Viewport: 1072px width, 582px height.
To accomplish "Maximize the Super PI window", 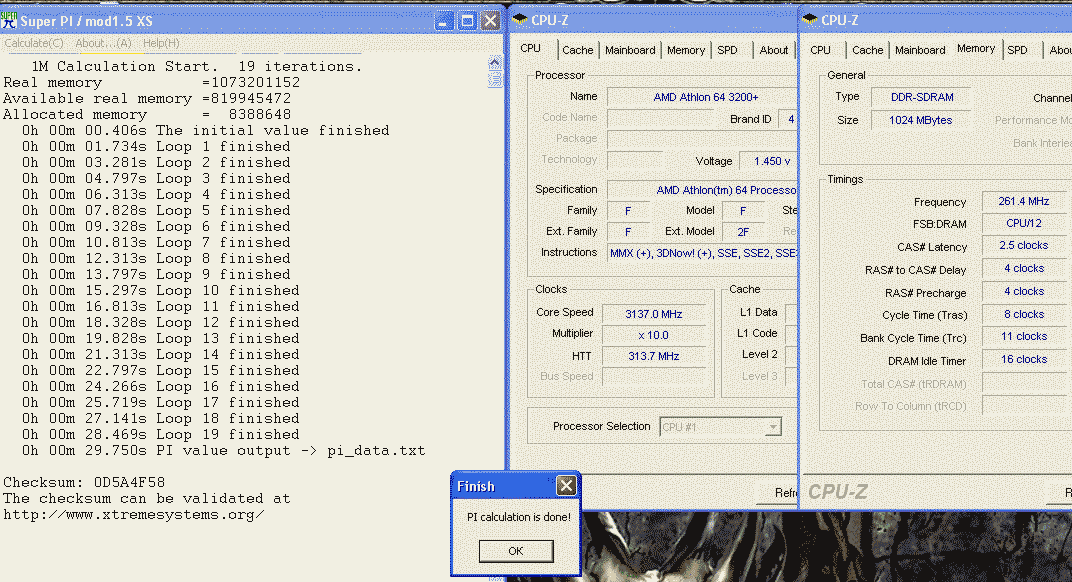I will (x=467, y=21).
